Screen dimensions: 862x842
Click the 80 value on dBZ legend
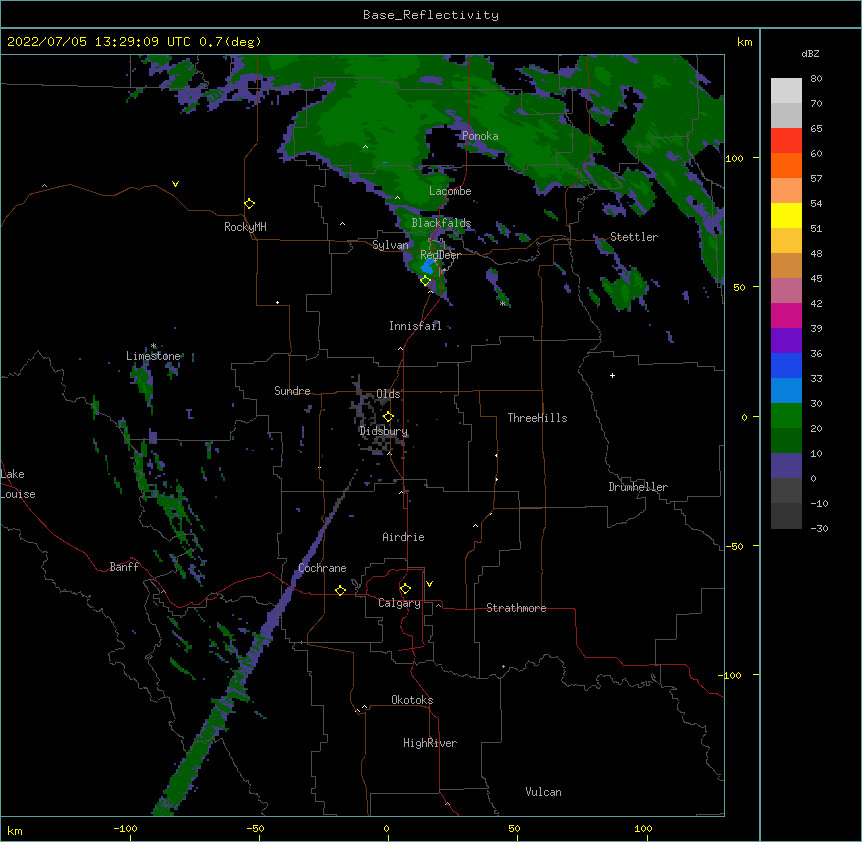pyautogui.click(x=816, y=79)
